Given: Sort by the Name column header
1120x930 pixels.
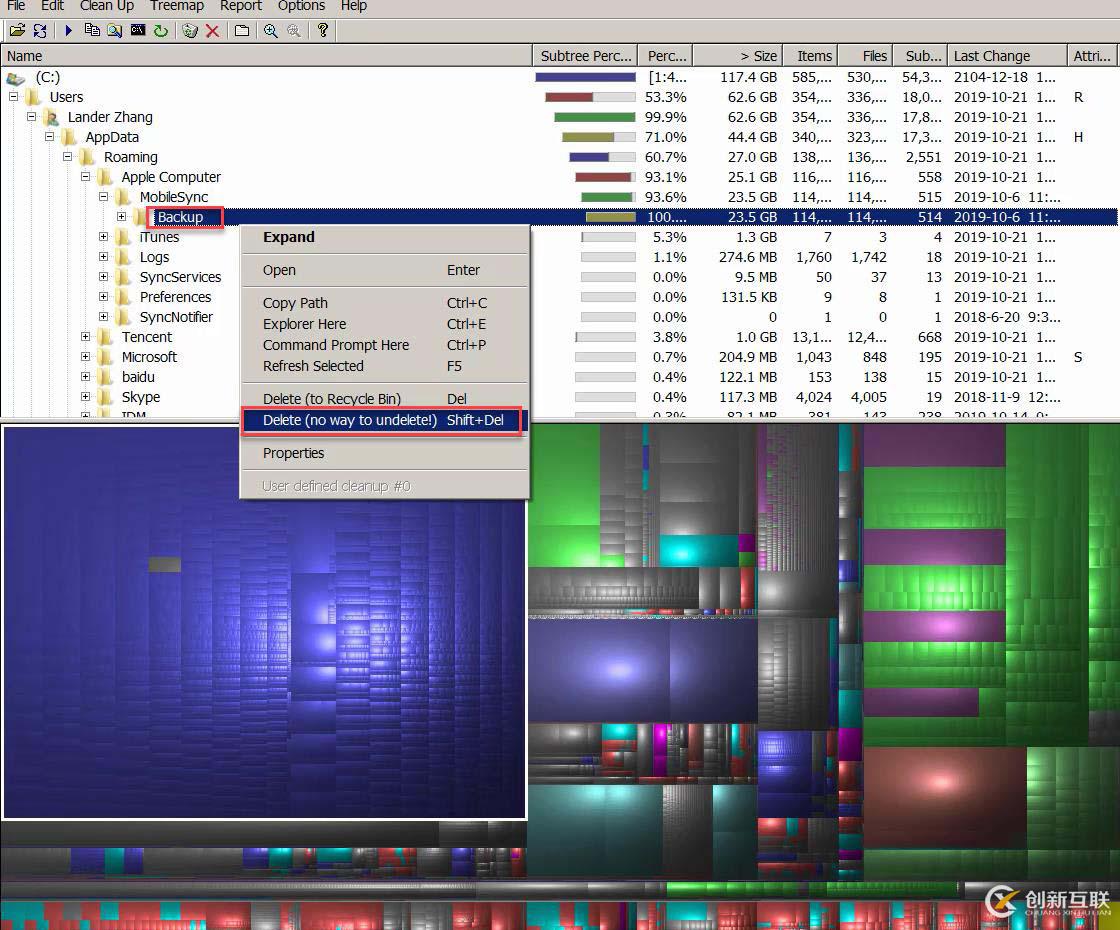Looking at the screenshot, I should (x=266, y=56).
